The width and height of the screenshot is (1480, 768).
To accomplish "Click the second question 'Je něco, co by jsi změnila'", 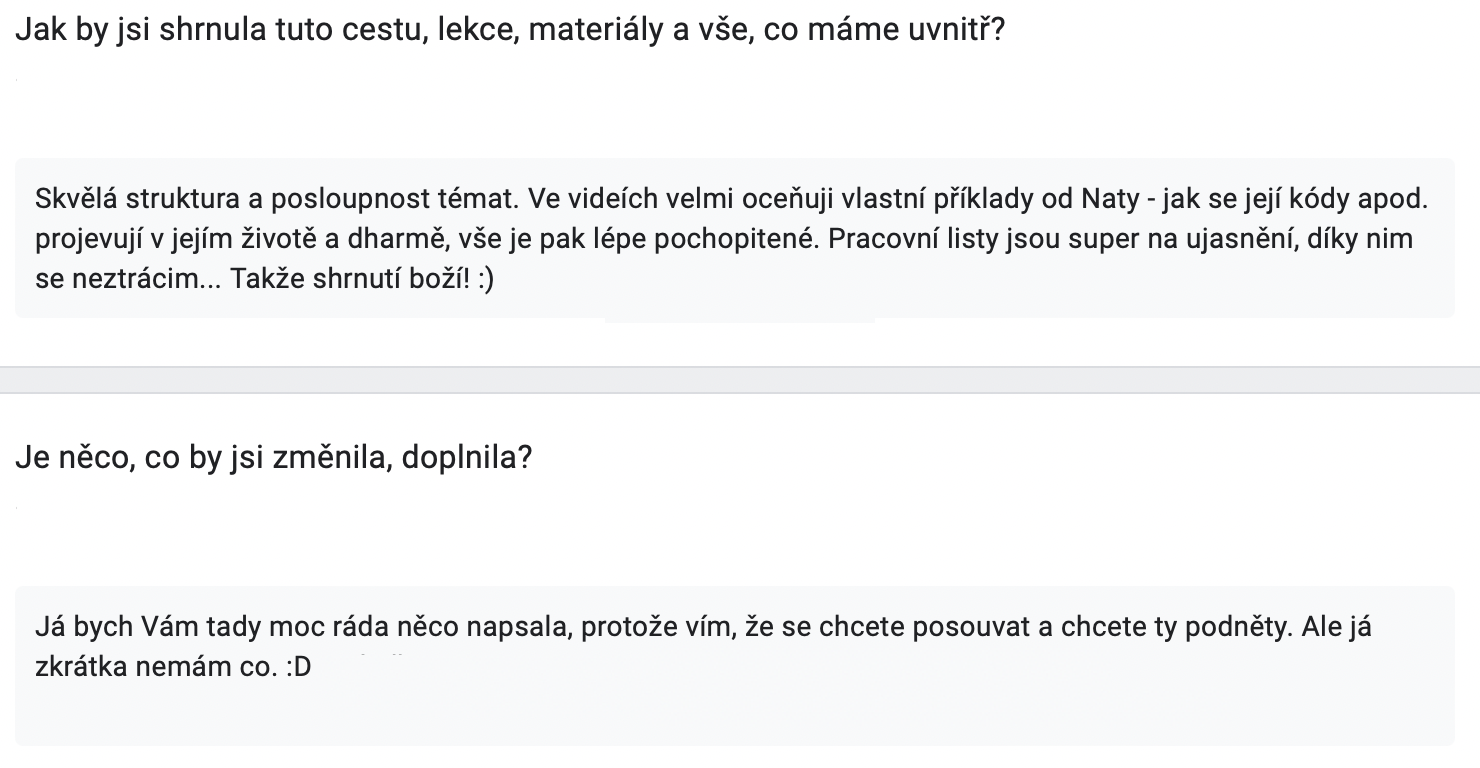I will 273,459.
